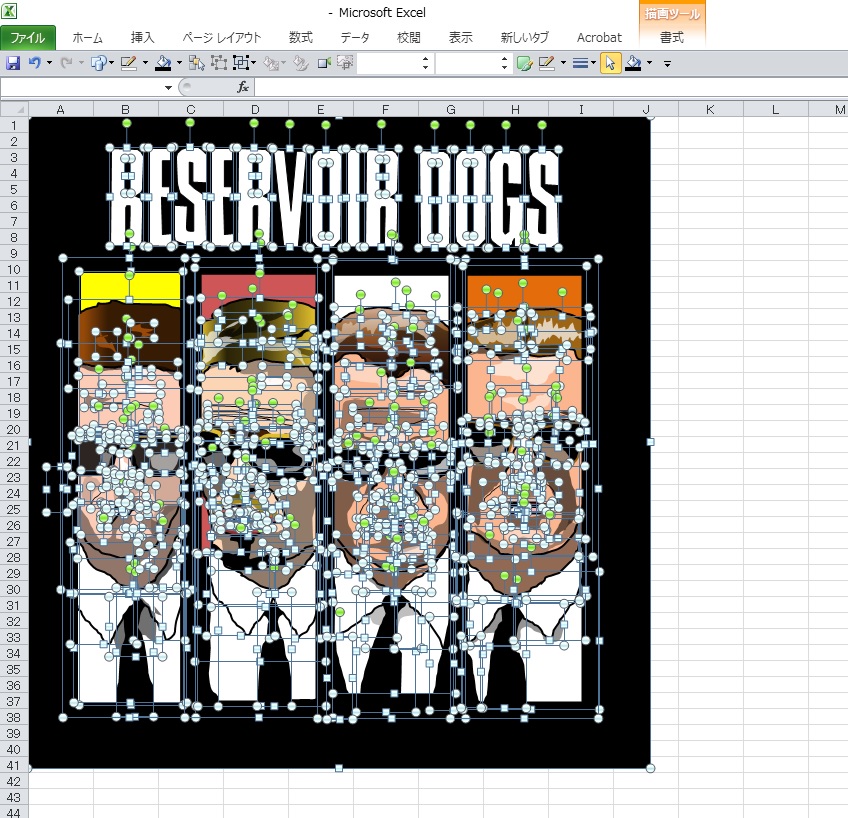Click inside the Name Box
The width and height of the screenshot is (848, 818).
[x=81, y=87]
